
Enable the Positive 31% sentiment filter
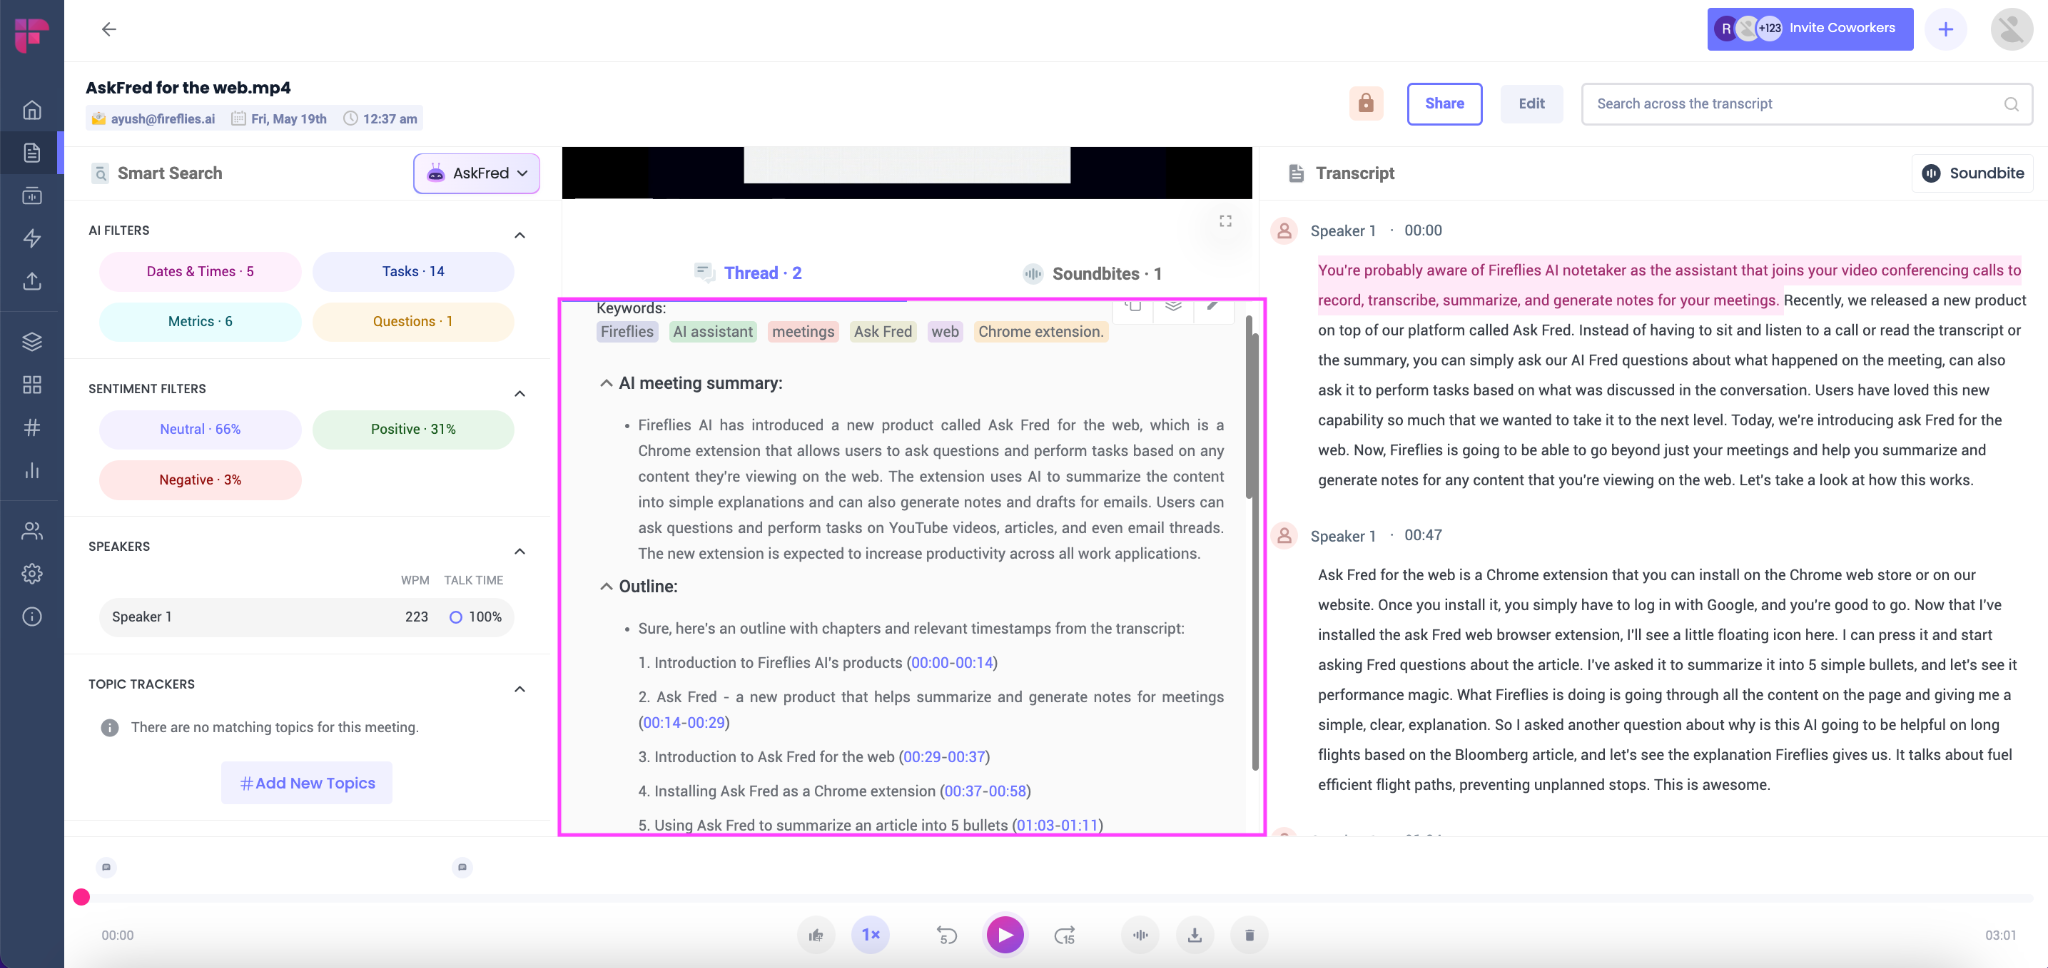click(x=413, y=428)
